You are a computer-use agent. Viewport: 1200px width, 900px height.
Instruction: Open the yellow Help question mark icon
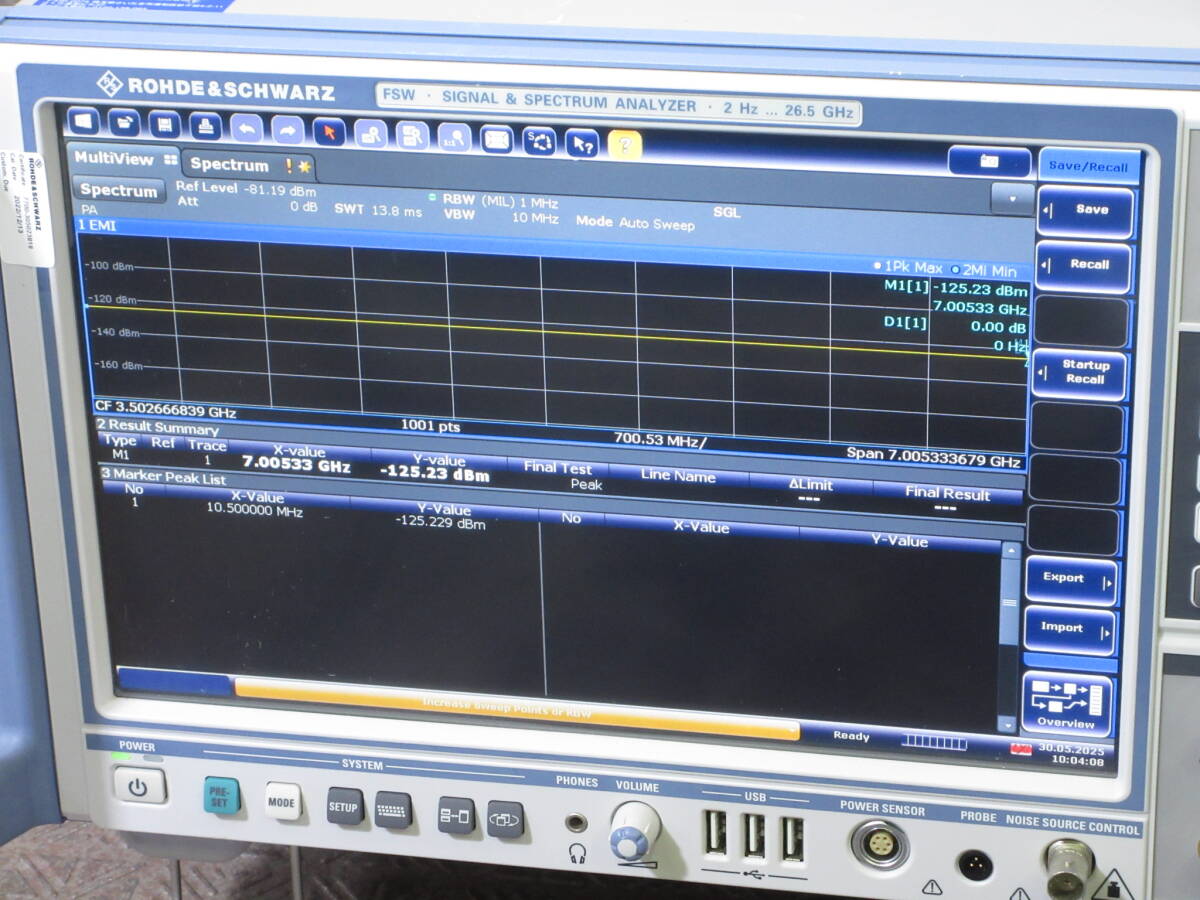click(625, 145)
